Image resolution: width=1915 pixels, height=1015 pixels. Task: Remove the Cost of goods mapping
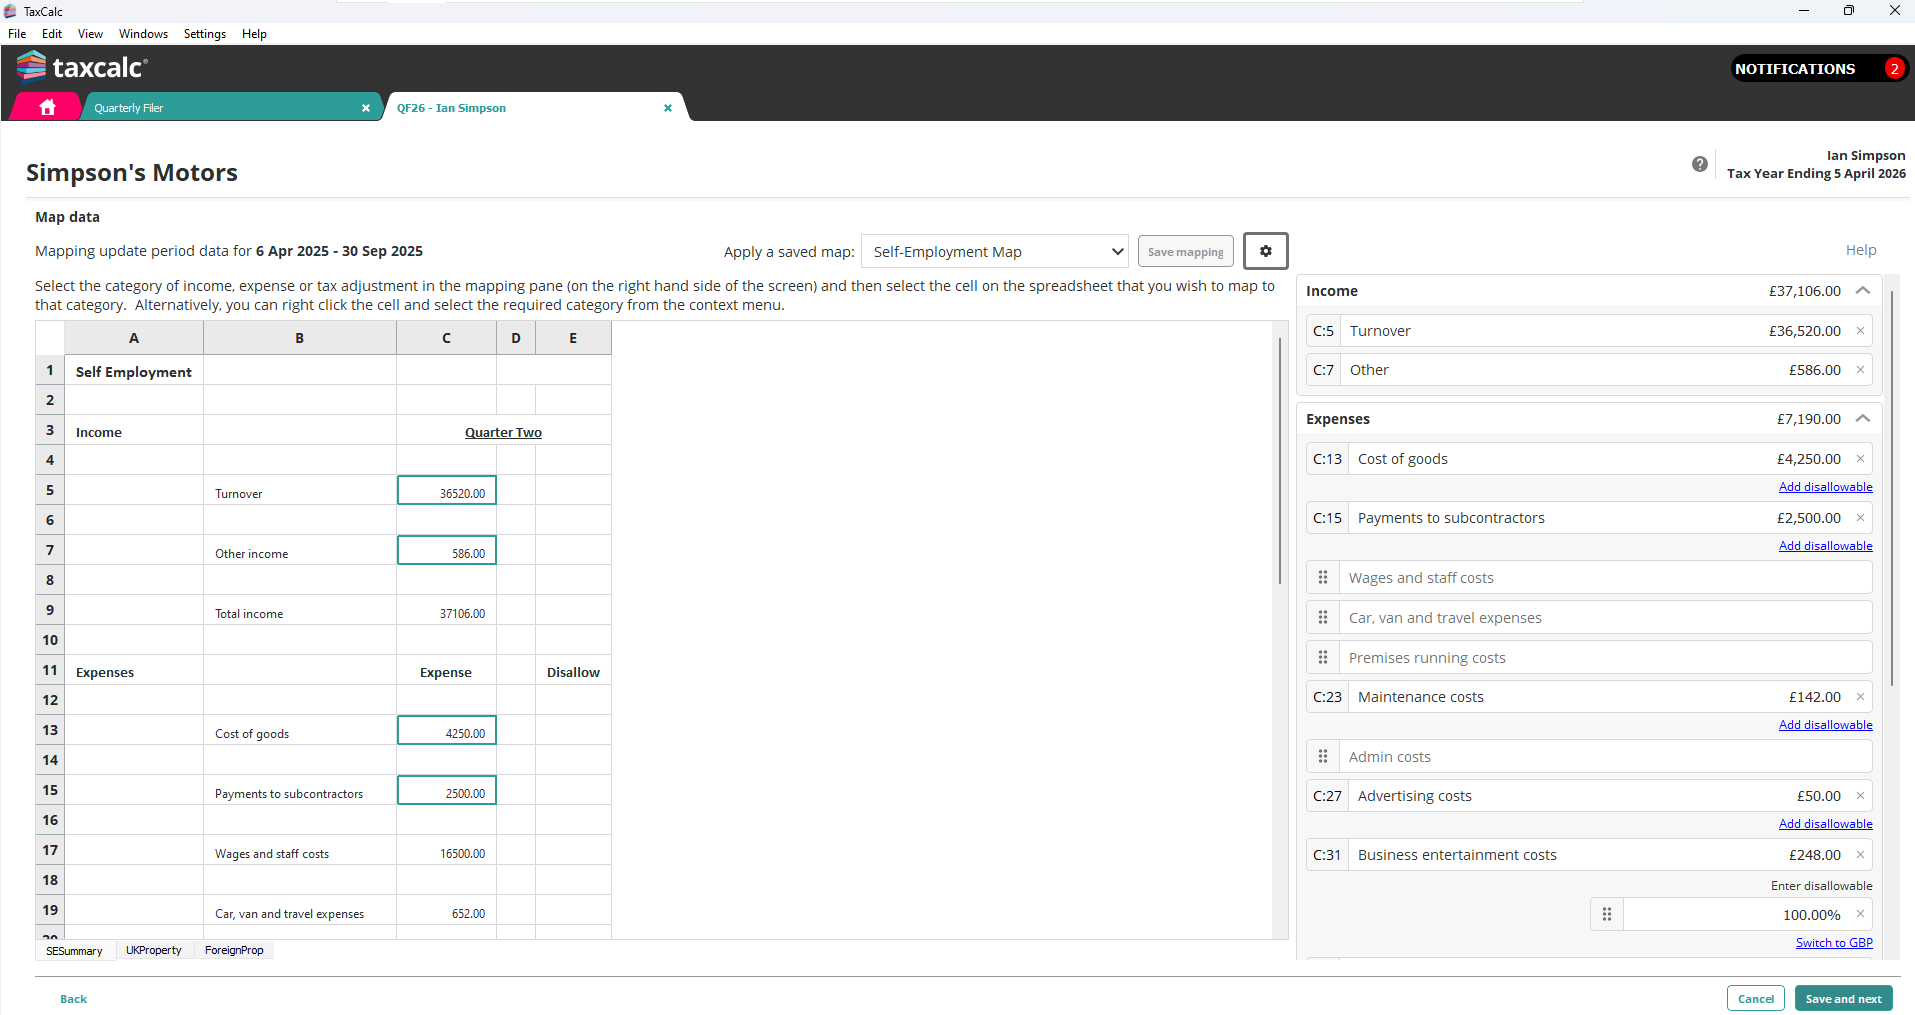pyautogui.click(x=1860, y=459)
